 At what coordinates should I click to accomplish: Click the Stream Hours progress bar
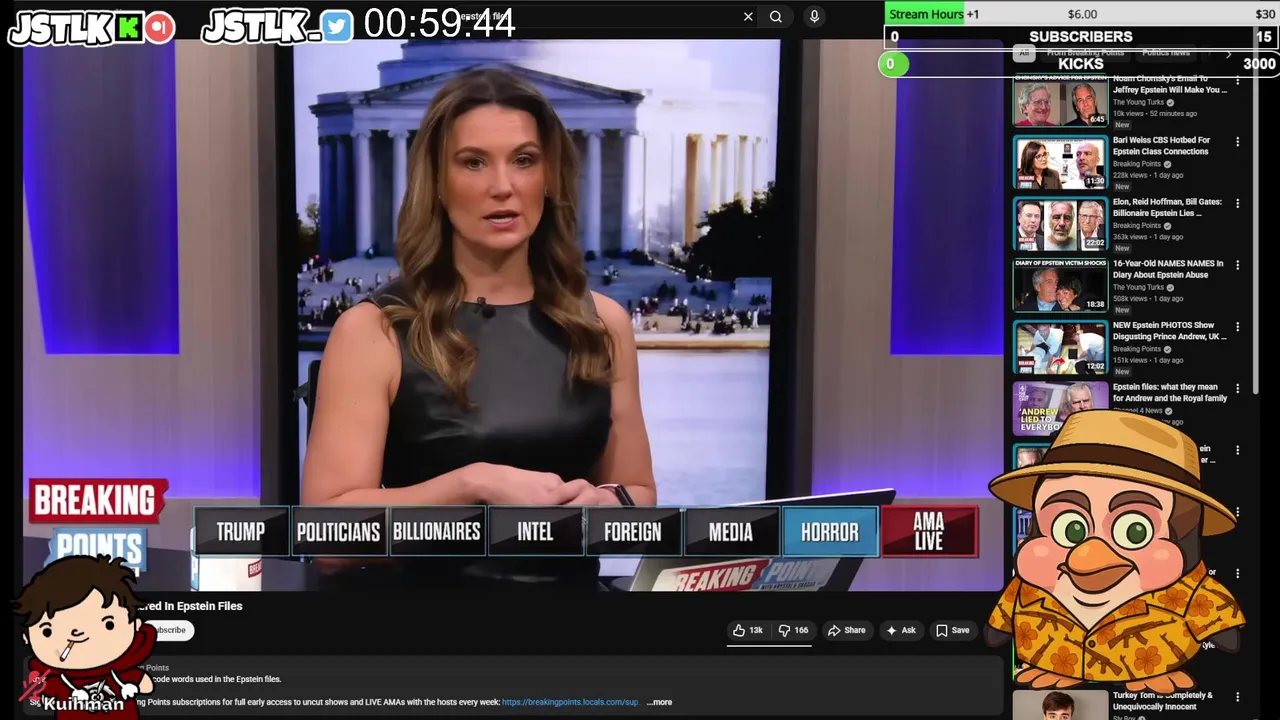[1080, 14]
